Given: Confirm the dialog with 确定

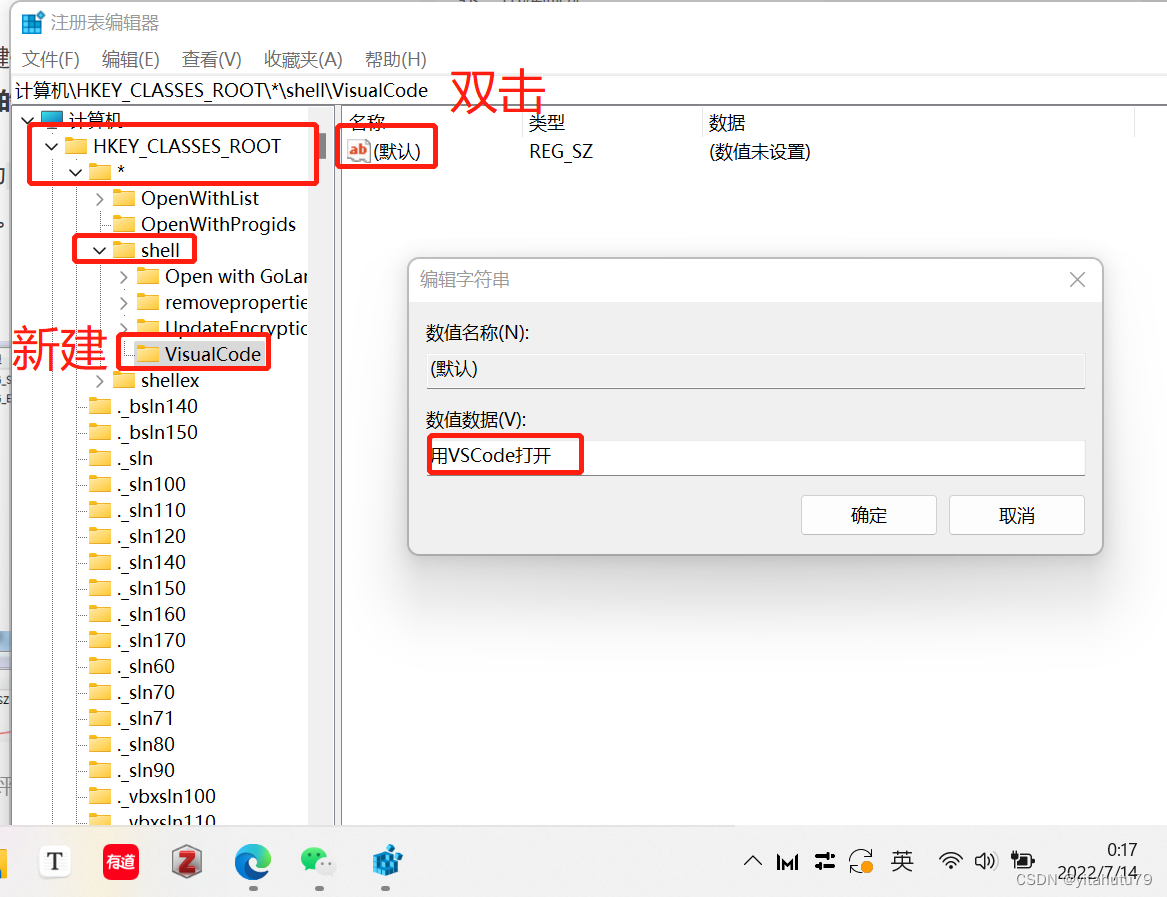Looking at the screenshot, I should click(869, 515).
